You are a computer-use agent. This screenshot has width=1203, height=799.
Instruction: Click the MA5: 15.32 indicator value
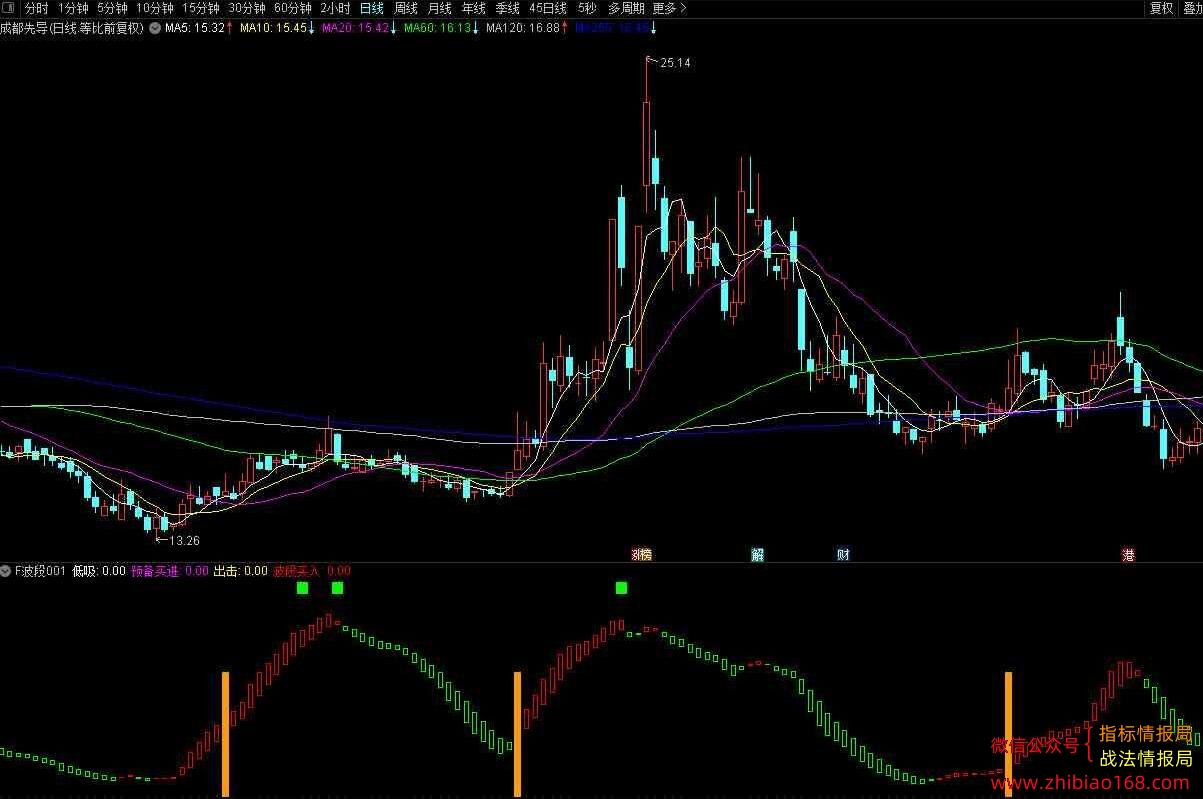pos(200,28)
